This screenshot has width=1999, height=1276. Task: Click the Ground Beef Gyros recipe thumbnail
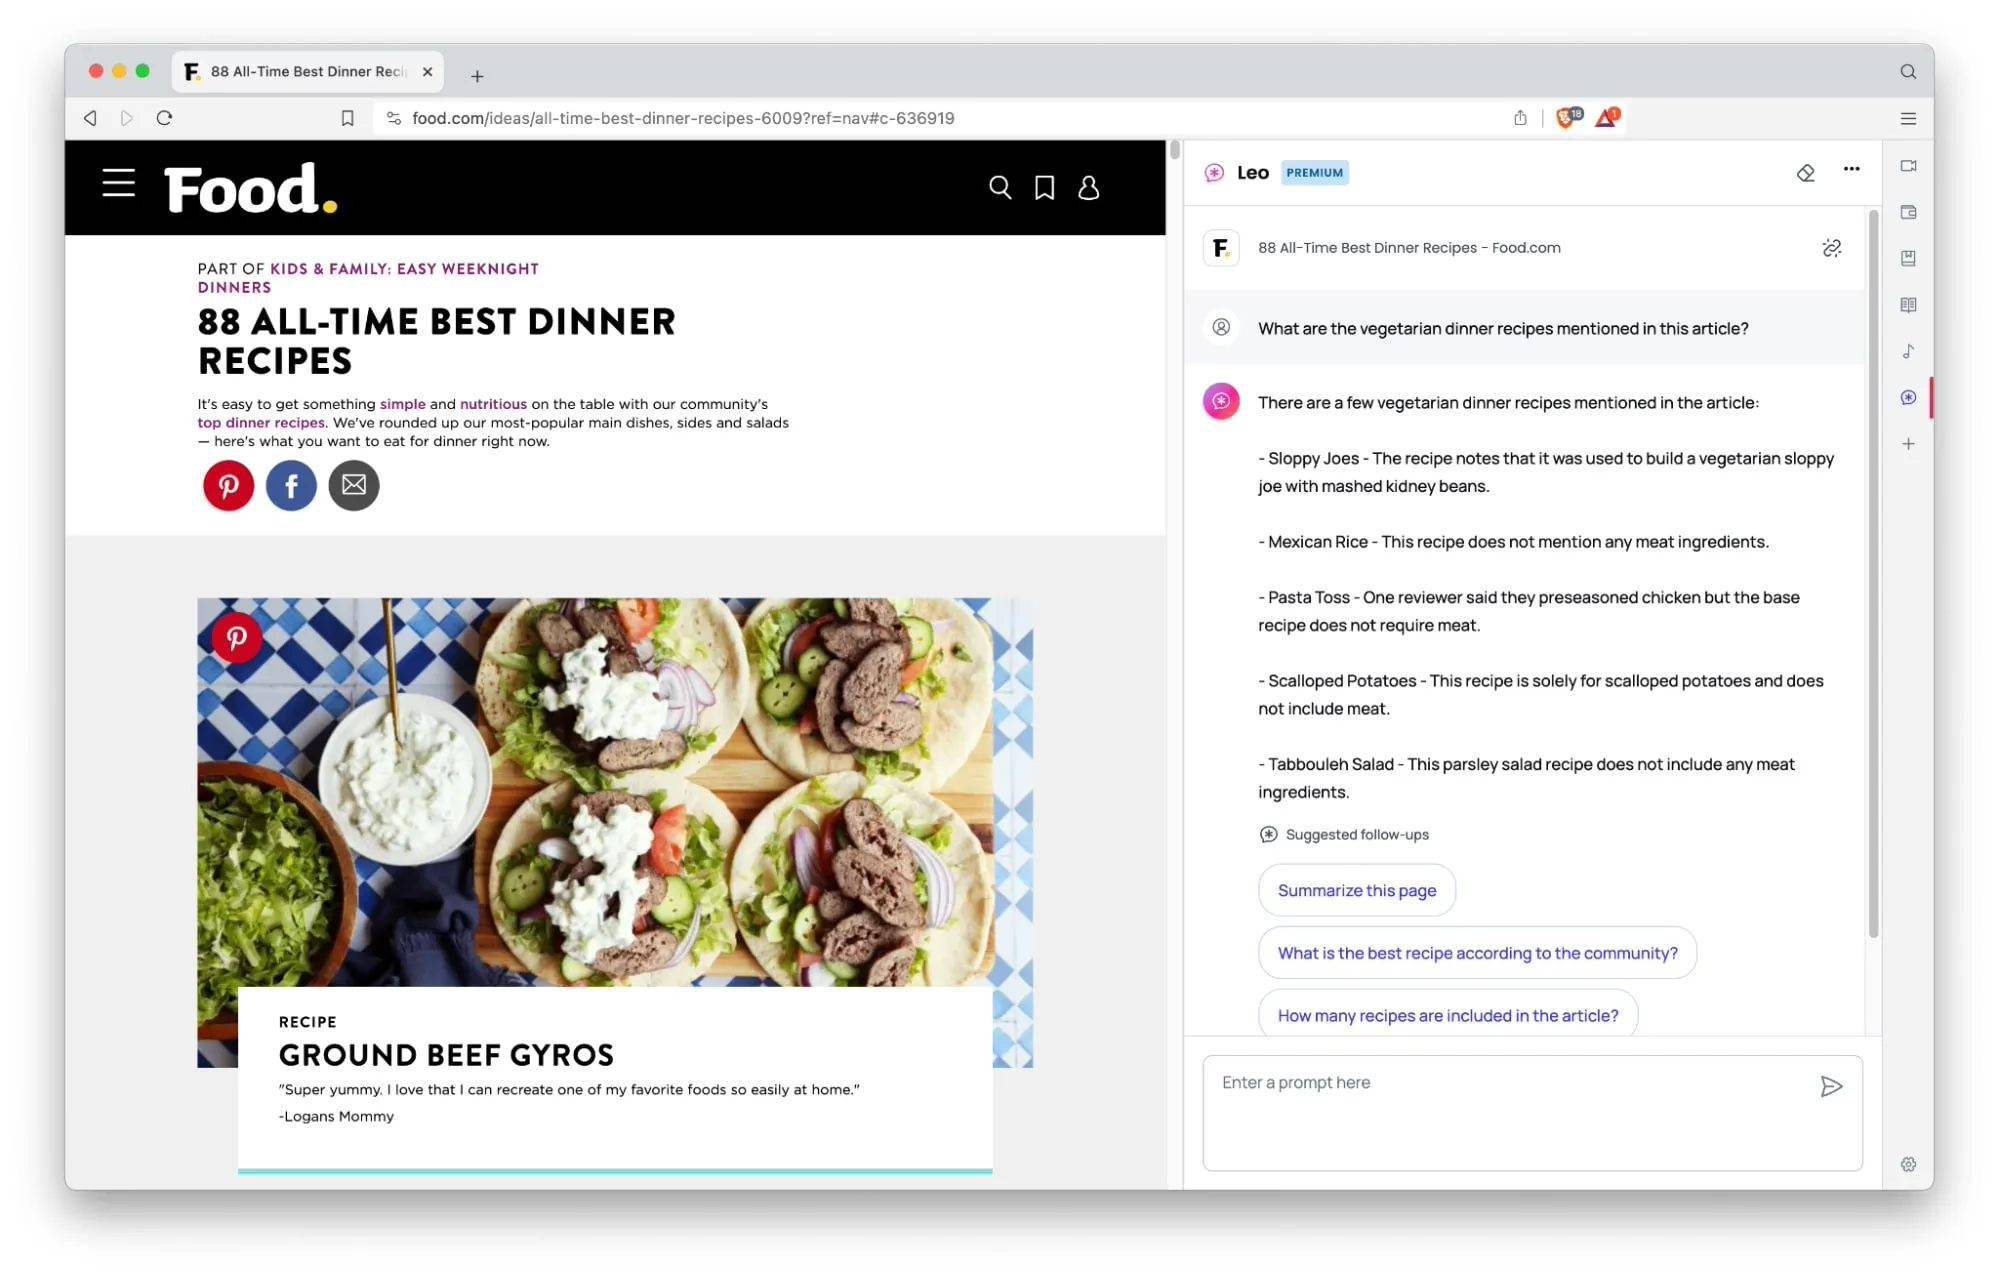coord(615,832)
